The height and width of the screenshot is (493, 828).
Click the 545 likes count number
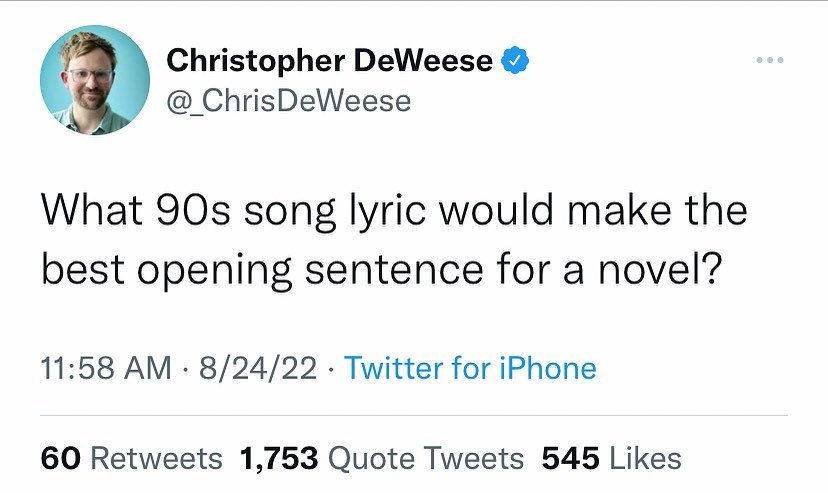coord(570,458)
